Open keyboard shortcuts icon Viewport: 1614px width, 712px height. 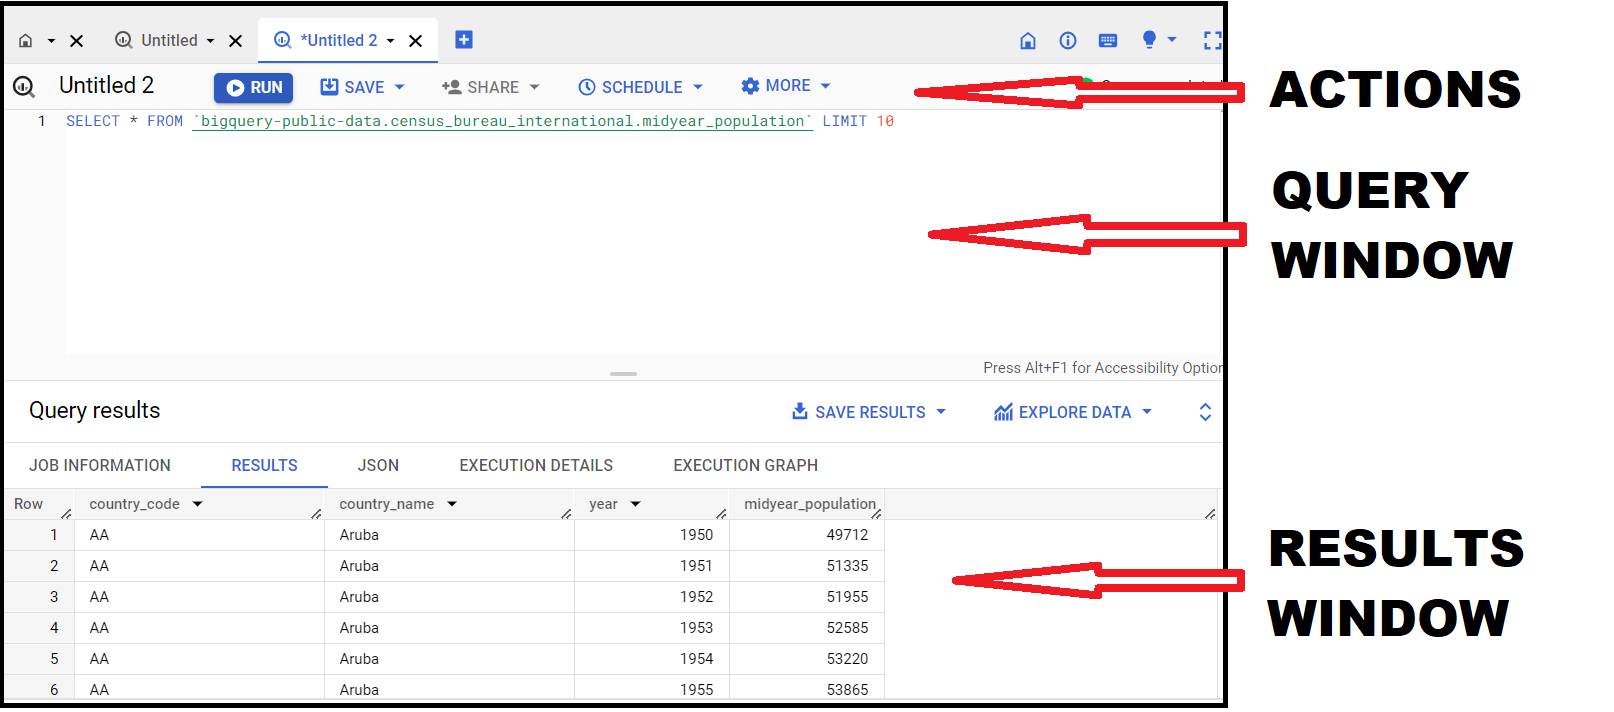point(1108,41)
